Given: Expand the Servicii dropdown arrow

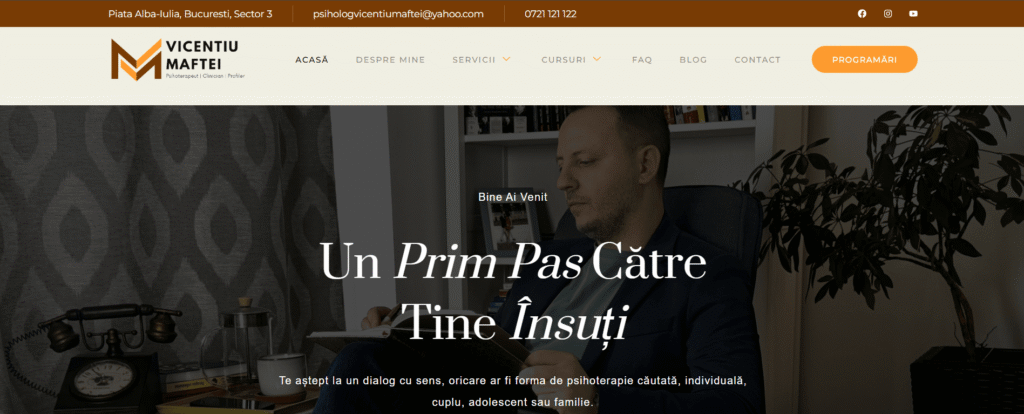Looking at the screenshot, I should click(505, 59).
